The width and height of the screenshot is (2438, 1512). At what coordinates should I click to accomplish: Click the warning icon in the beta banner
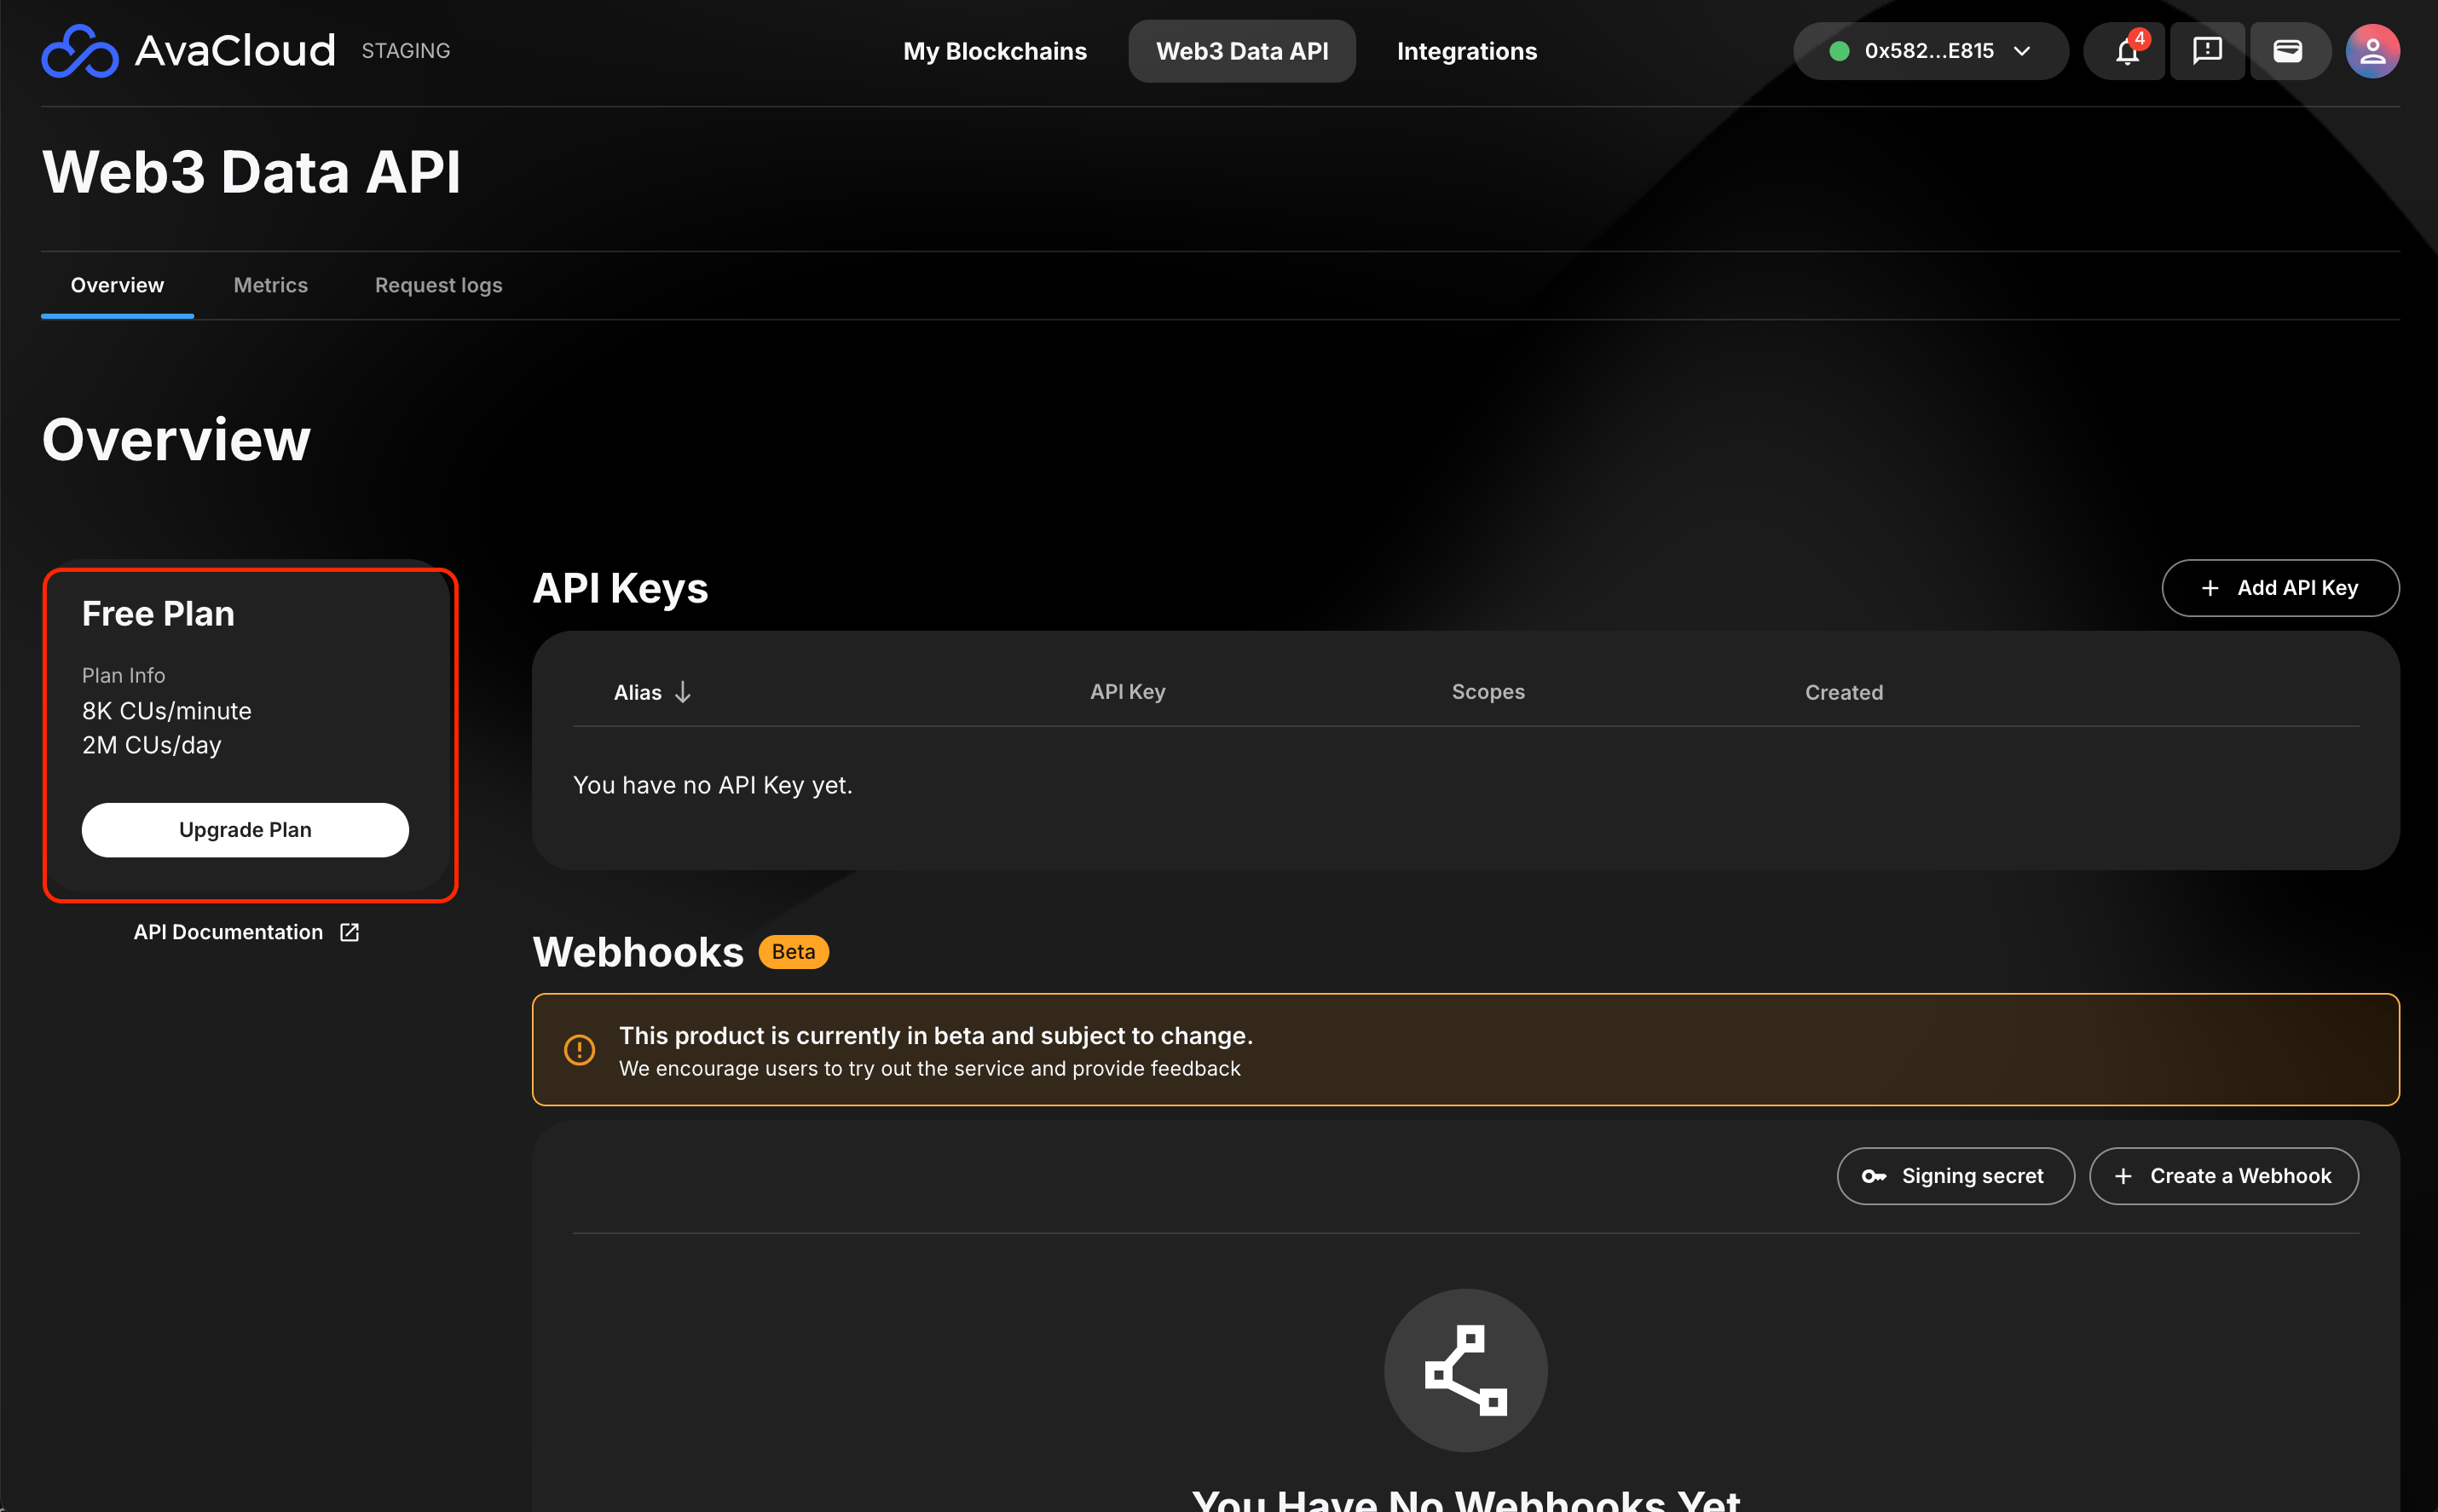coord(580,1049)
